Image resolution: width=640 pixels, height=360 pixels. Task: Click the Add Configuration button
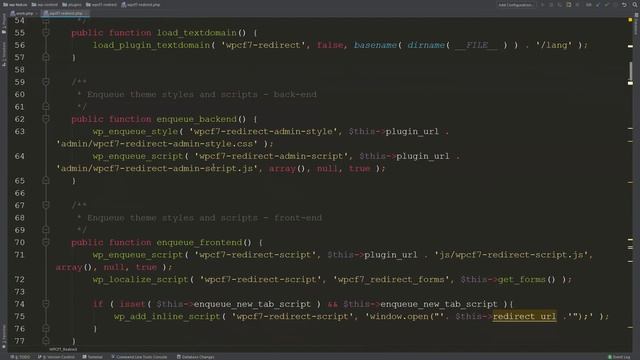coord(515,5)
